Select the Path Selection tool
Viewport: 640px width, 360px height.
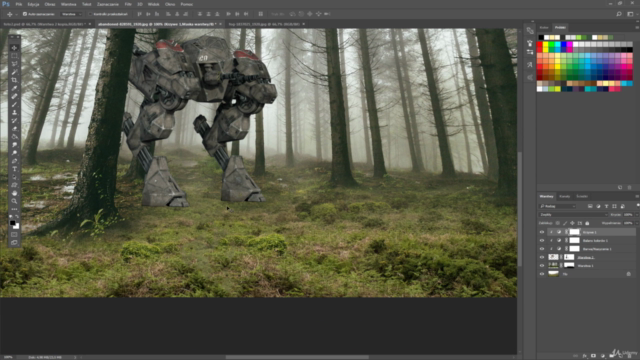coord(14,177)
